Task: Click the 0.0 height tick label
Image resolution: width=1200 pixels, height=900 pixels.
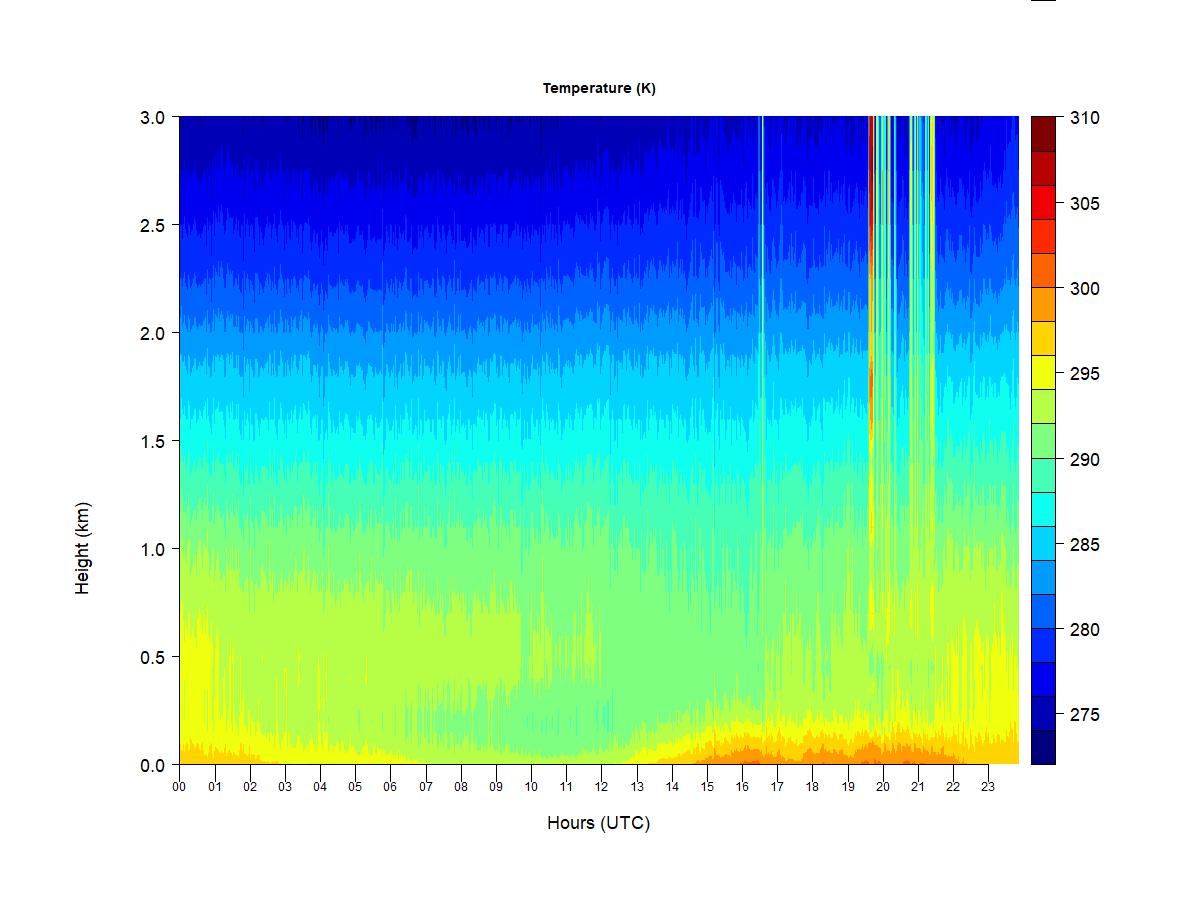Action: point(152,765)
